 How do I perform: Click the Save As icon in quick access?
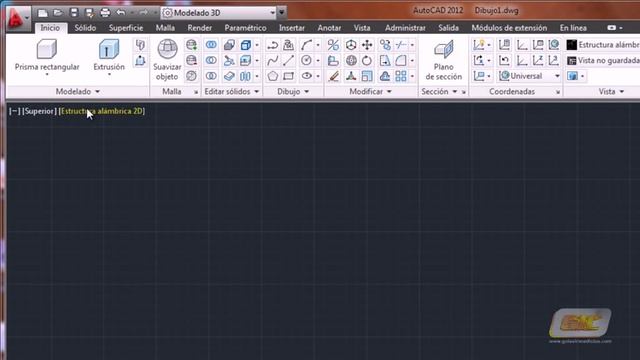89,13
